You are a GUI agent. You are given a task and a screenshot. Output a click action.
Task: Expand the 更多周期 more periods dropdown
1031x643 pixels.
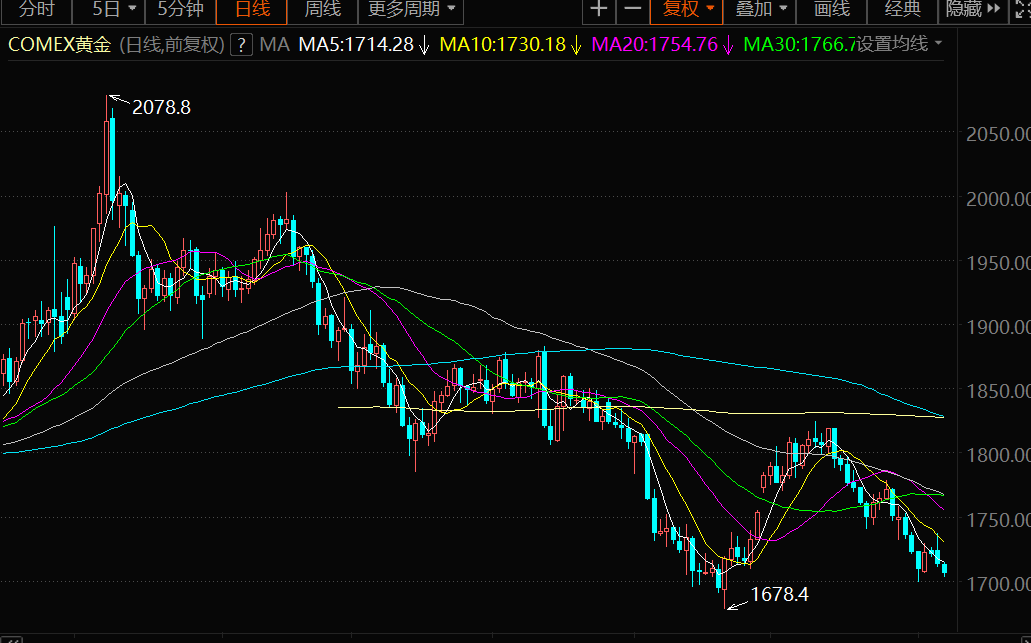click(410, 10)
